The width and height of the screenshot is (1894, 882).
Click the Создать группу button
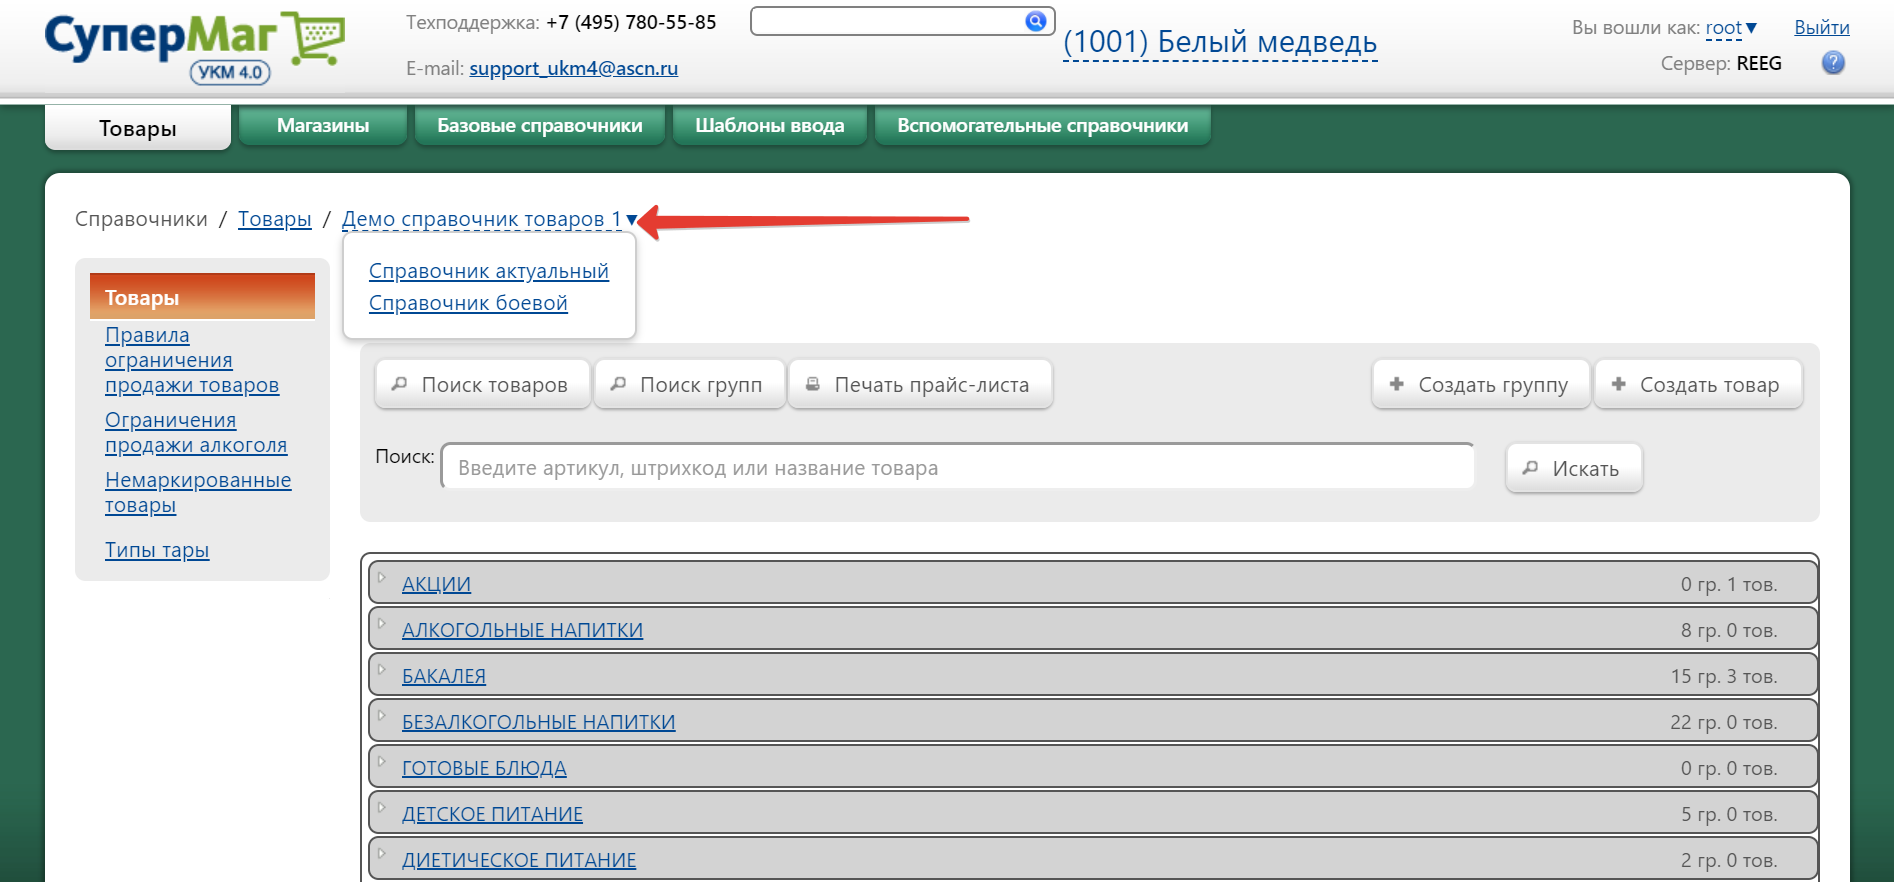(1480, 385)
